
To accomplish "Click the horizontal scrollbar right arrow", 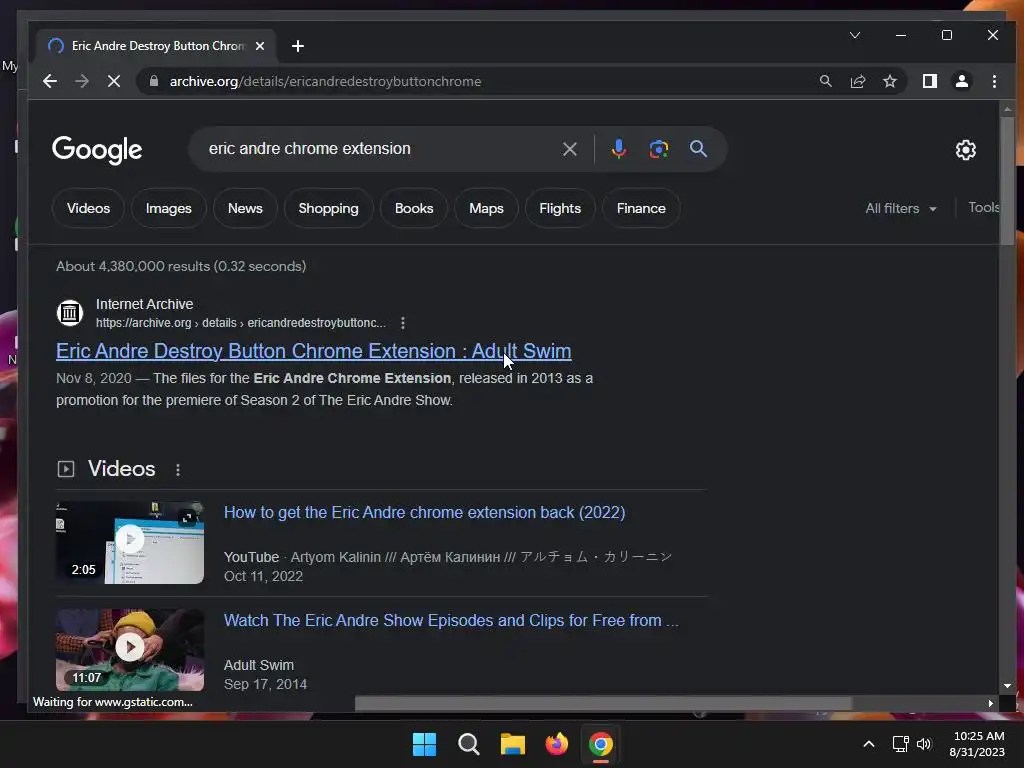I will pyautogui.click(x=991, y=703).
